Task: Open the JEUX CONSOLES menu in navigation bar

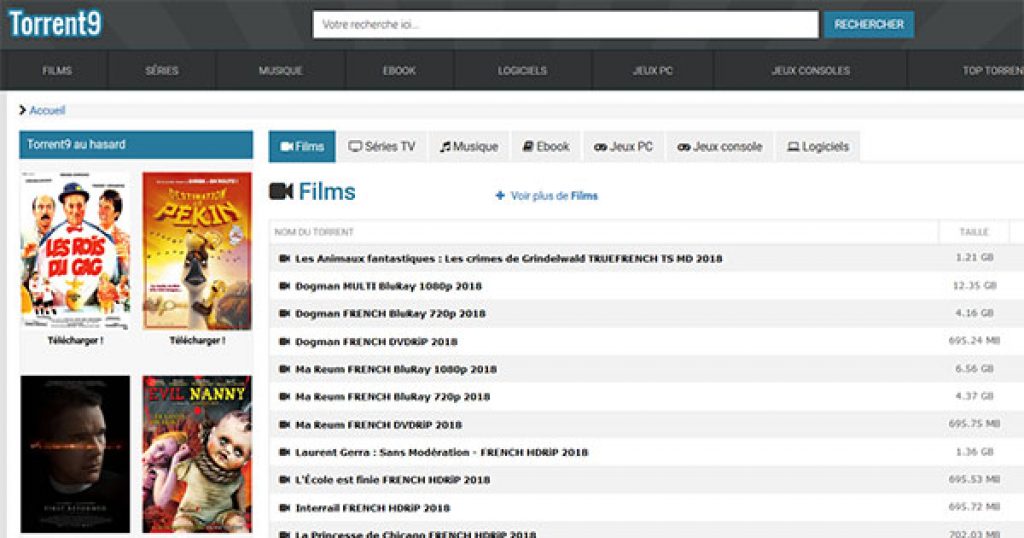Action: click(810, 71)
